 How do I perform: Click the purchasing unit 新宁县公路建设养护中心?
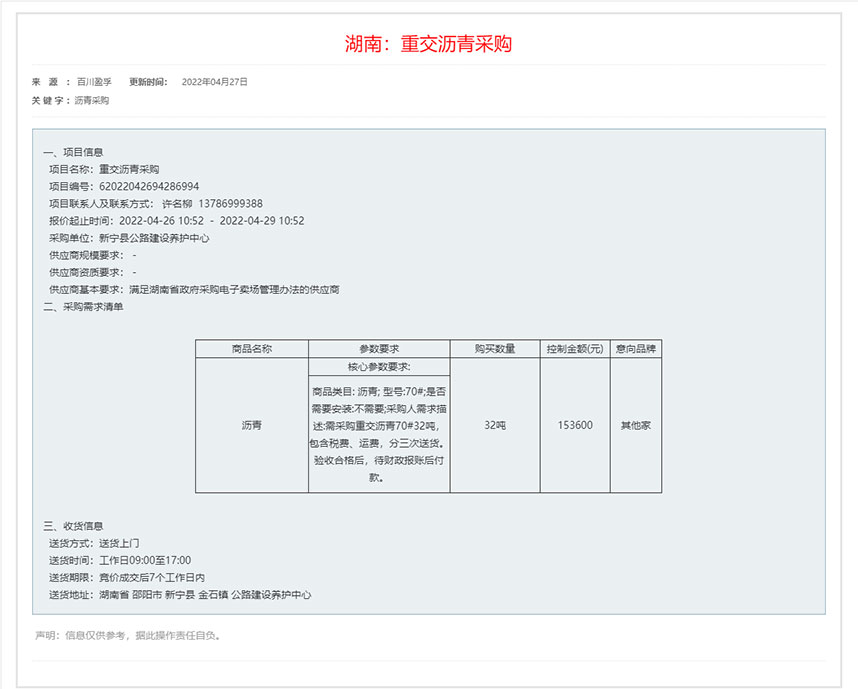[x=154, y=238]
